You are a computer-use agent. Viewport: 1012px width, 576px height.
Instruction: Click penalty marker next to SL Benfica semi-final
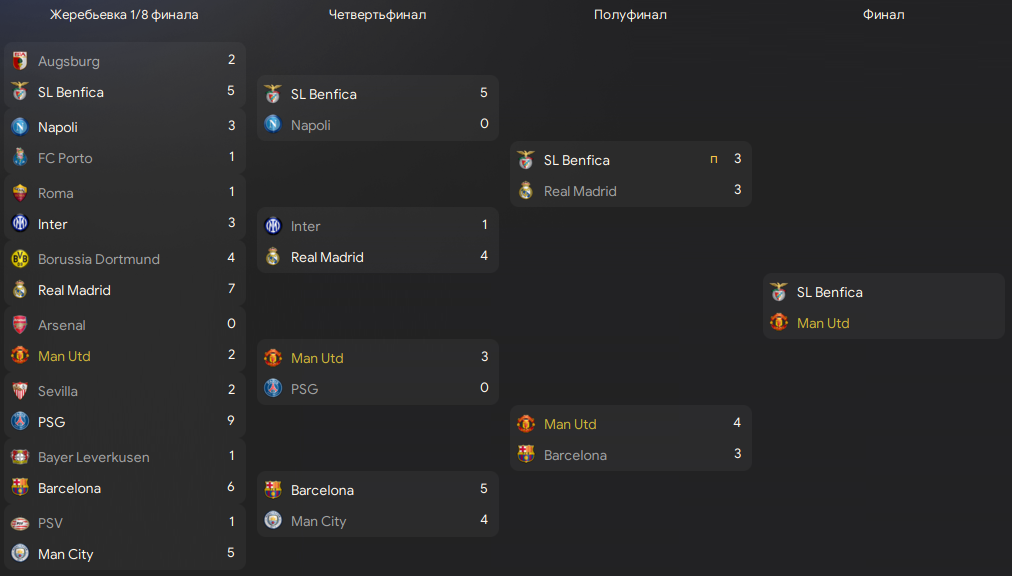pos(714,159)
